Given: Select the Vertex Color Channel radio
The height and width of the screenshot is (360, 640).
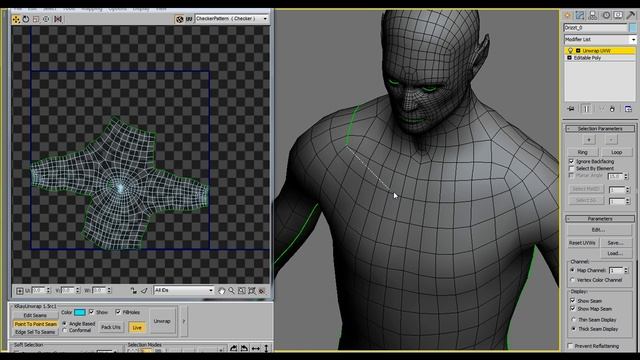Looking at the screenshot, I should pyautogui.click(x=572, y=280).
